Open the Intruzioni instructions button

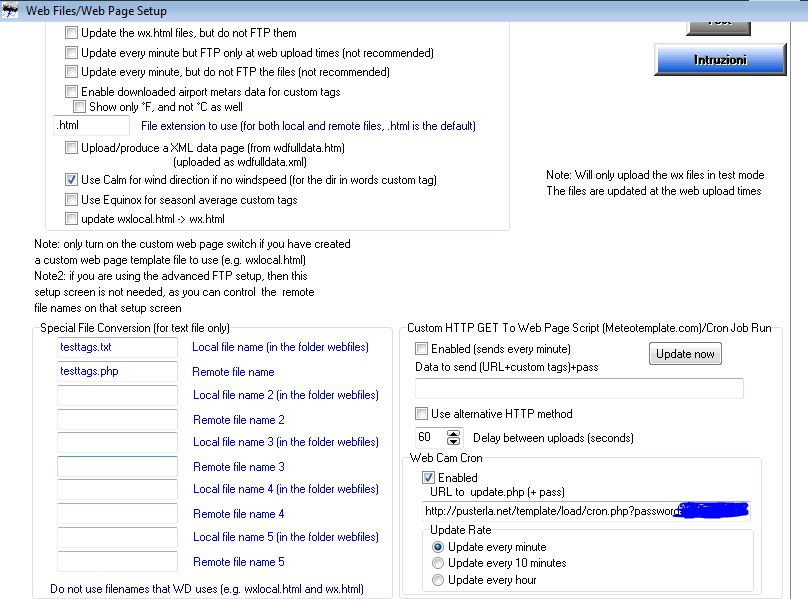pos(720,60)
